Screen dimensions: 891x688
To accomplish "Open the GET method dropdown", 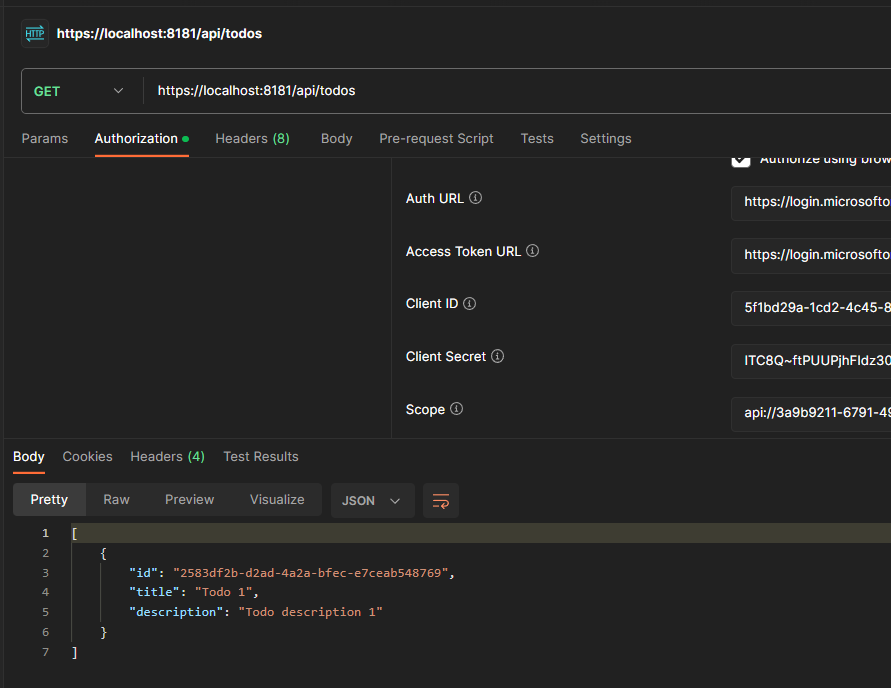I will 80,91.
